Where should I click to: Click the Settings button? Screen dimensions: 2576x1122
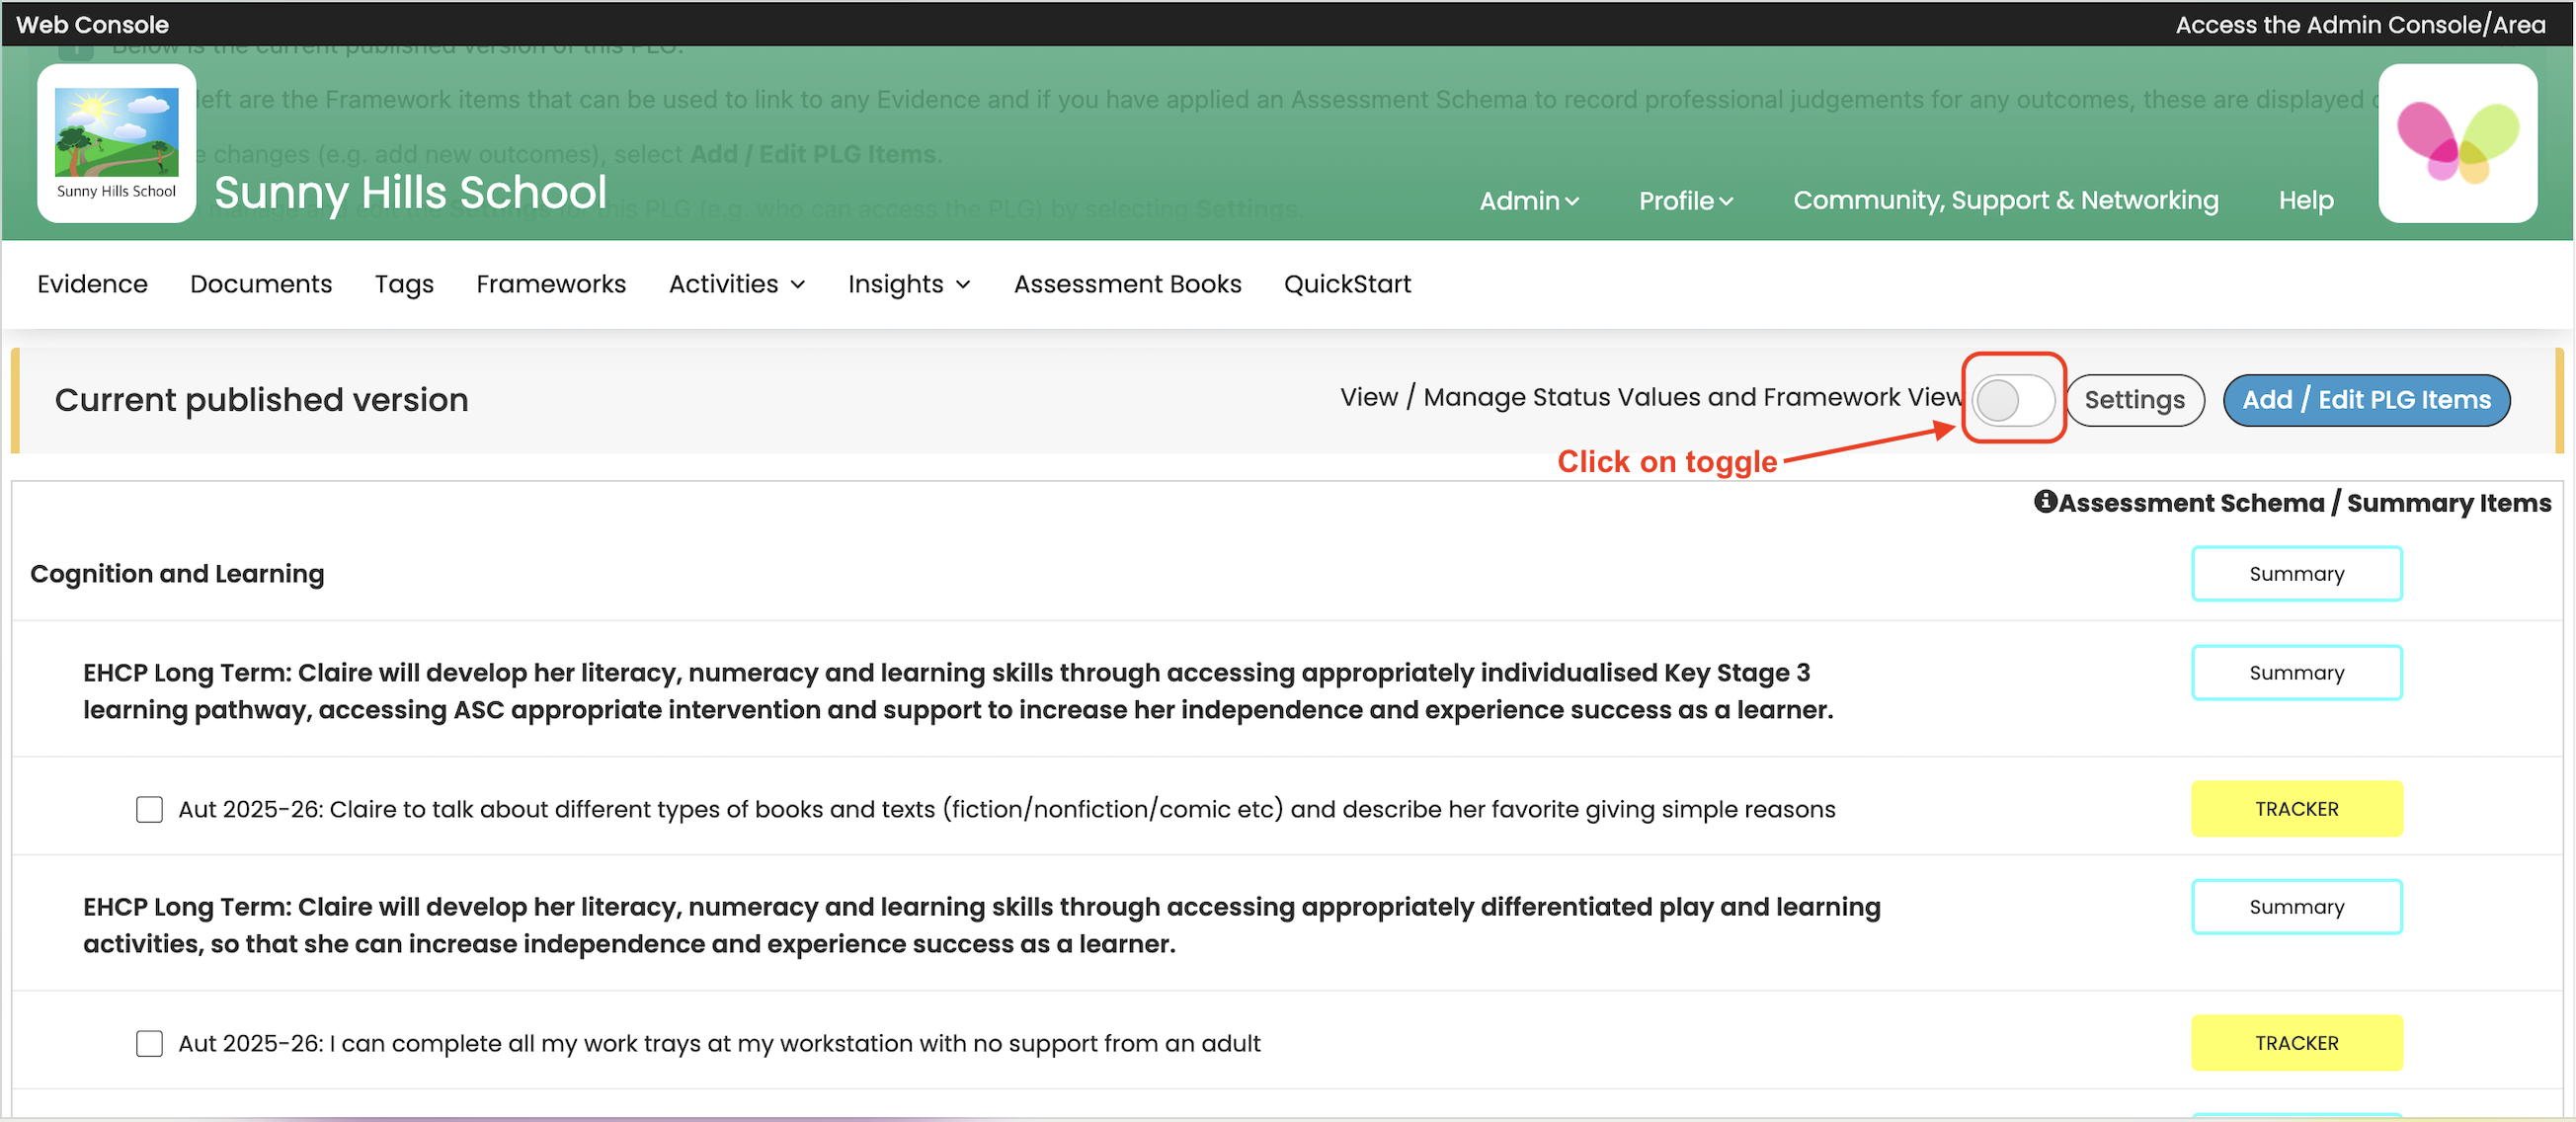click(x=2134, y=399)
